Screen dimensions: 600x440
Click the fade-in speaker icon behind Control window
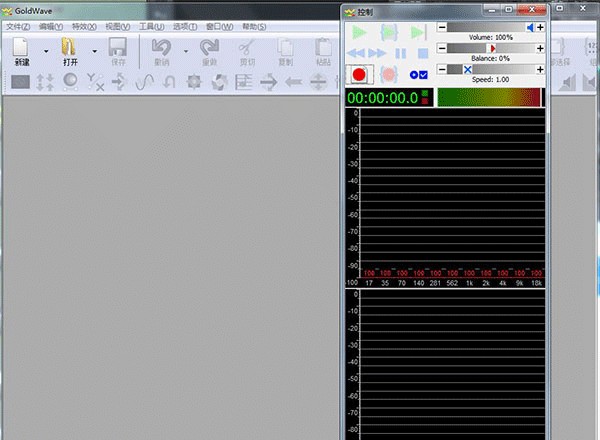point(568,83)
